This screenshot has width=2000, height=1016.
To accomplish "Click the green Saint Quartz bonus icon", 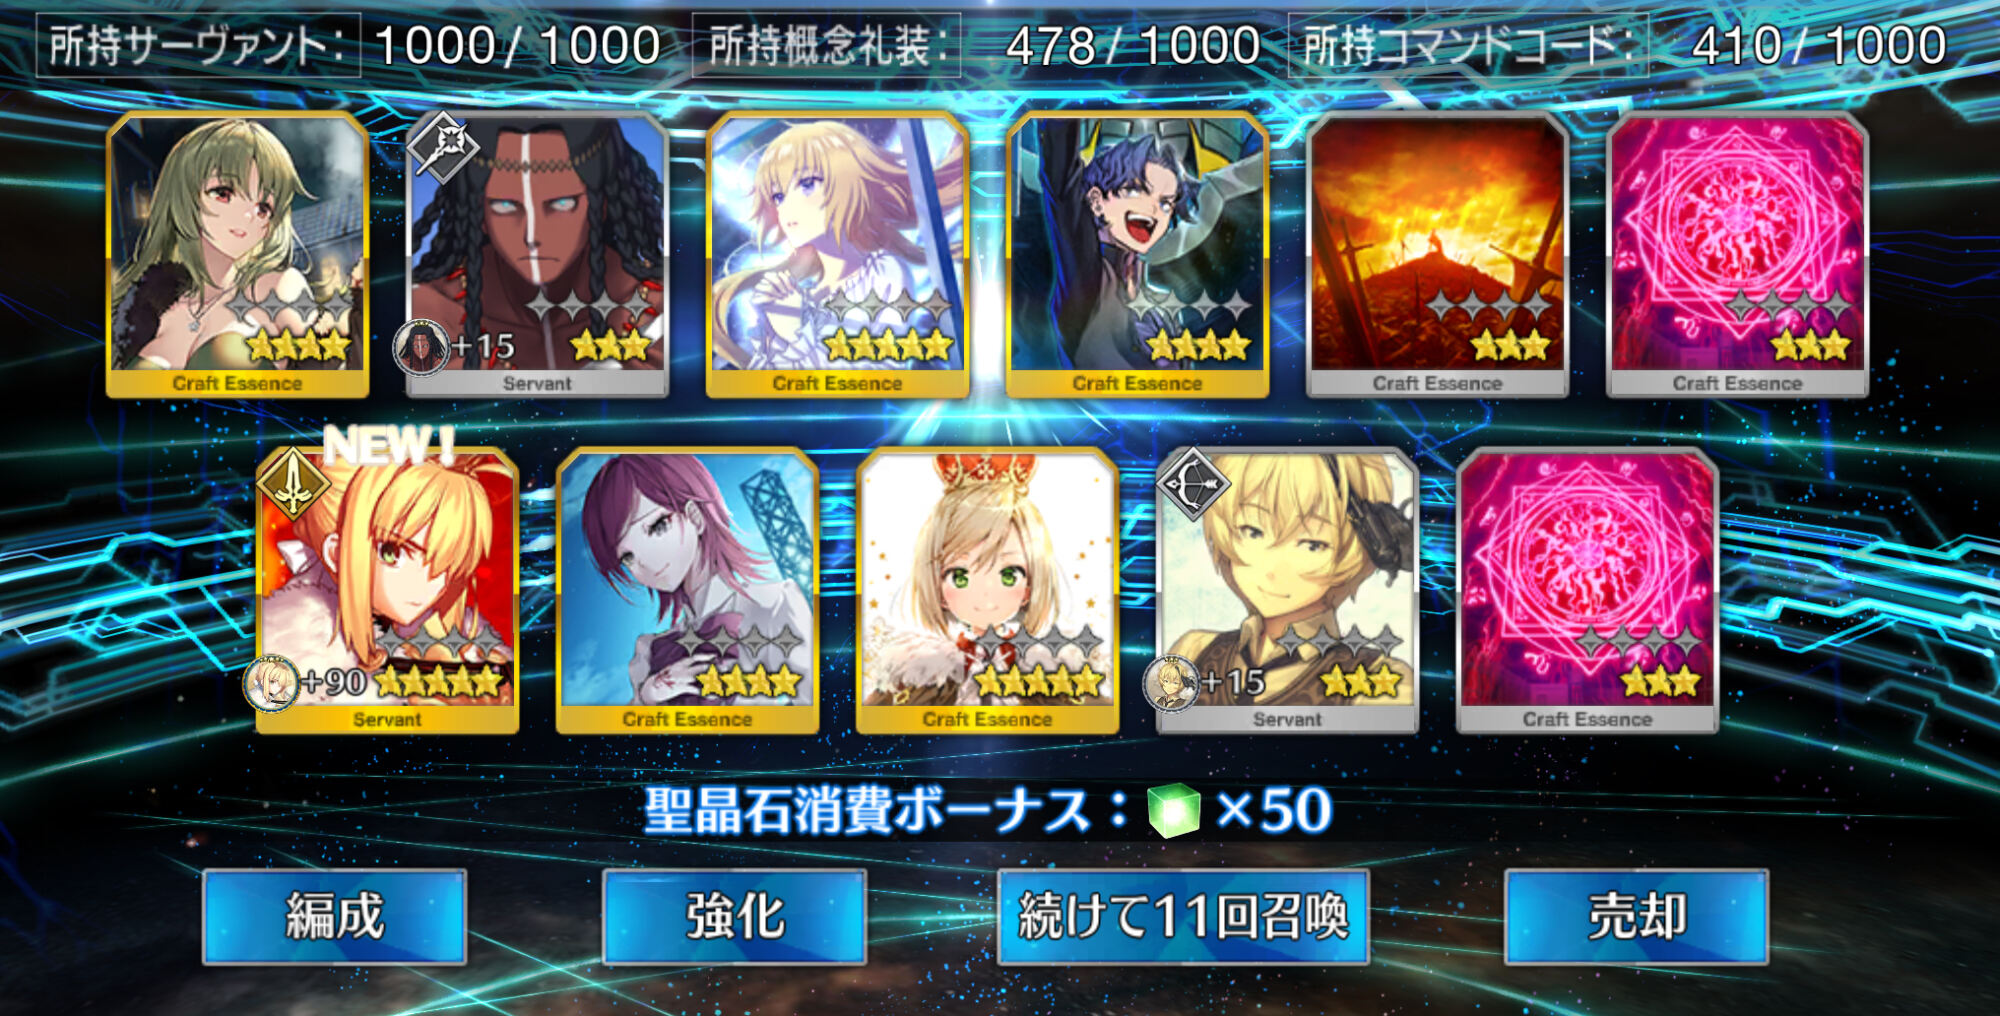I will [1173, 810].
